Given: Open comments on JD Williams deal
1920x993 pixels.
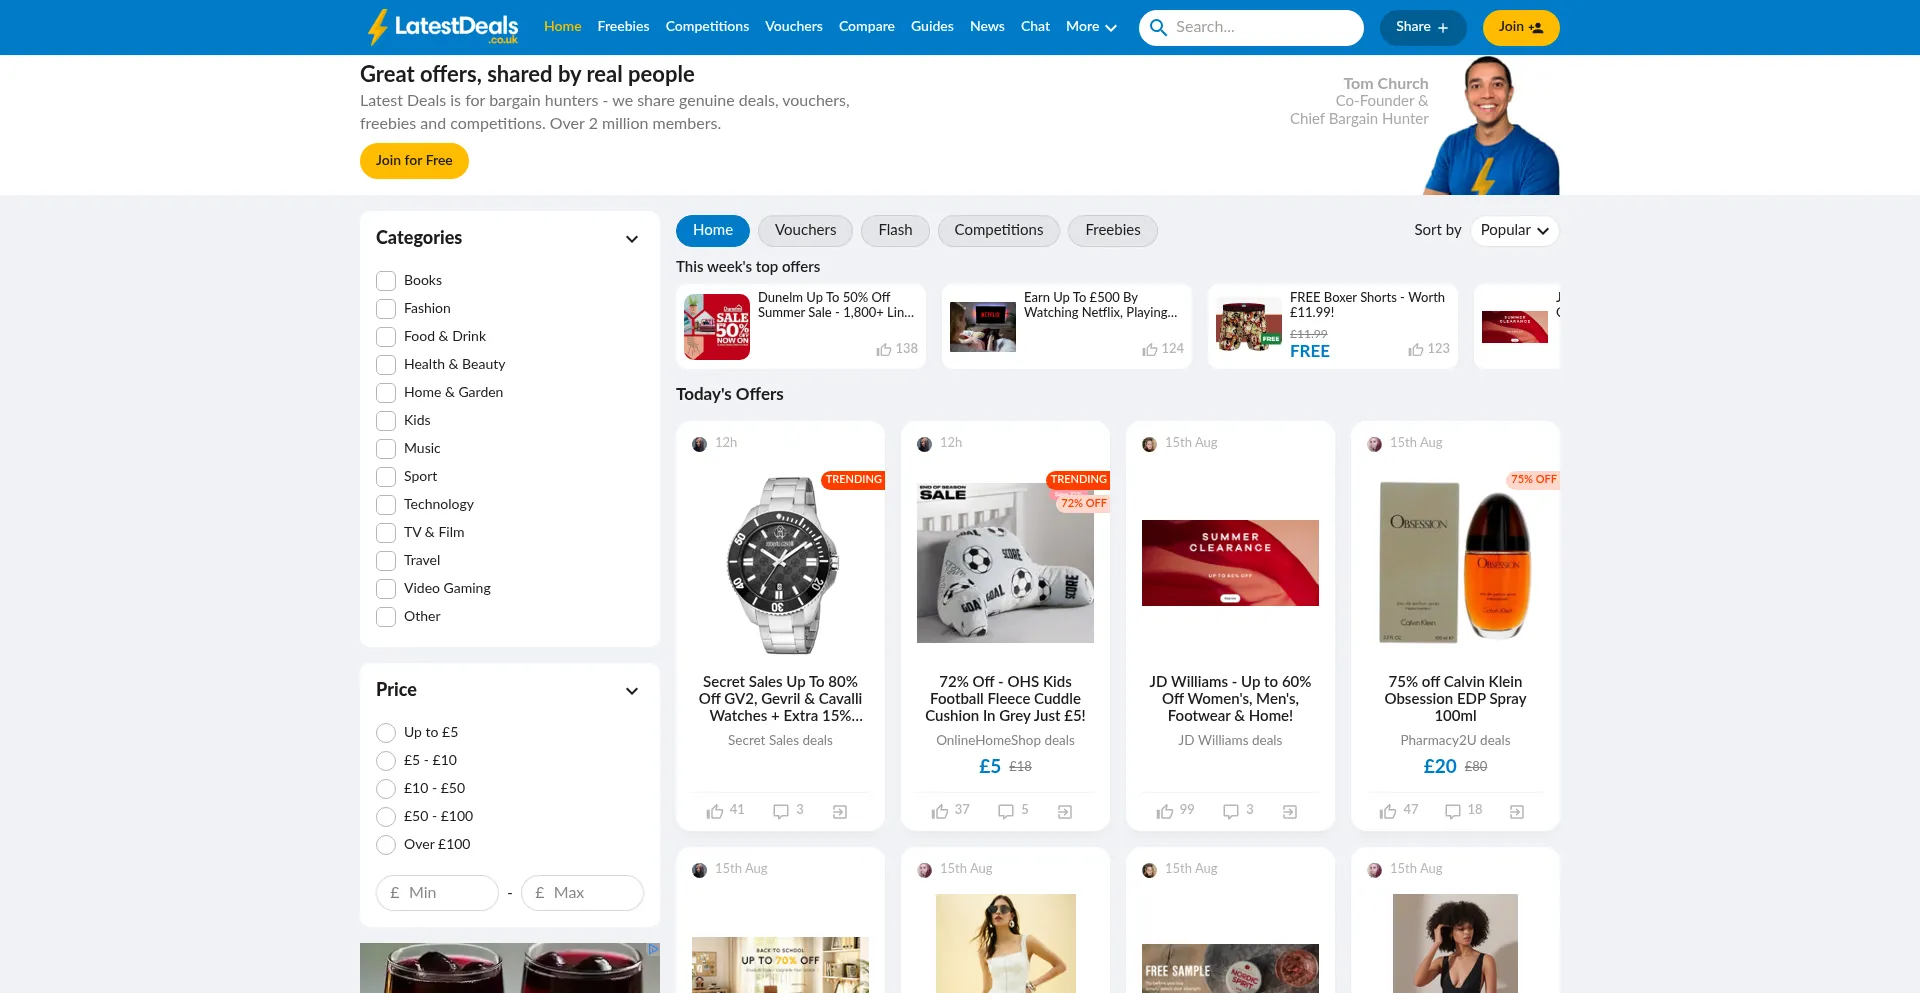Looking at the screenshot, I should (1231, 811).
